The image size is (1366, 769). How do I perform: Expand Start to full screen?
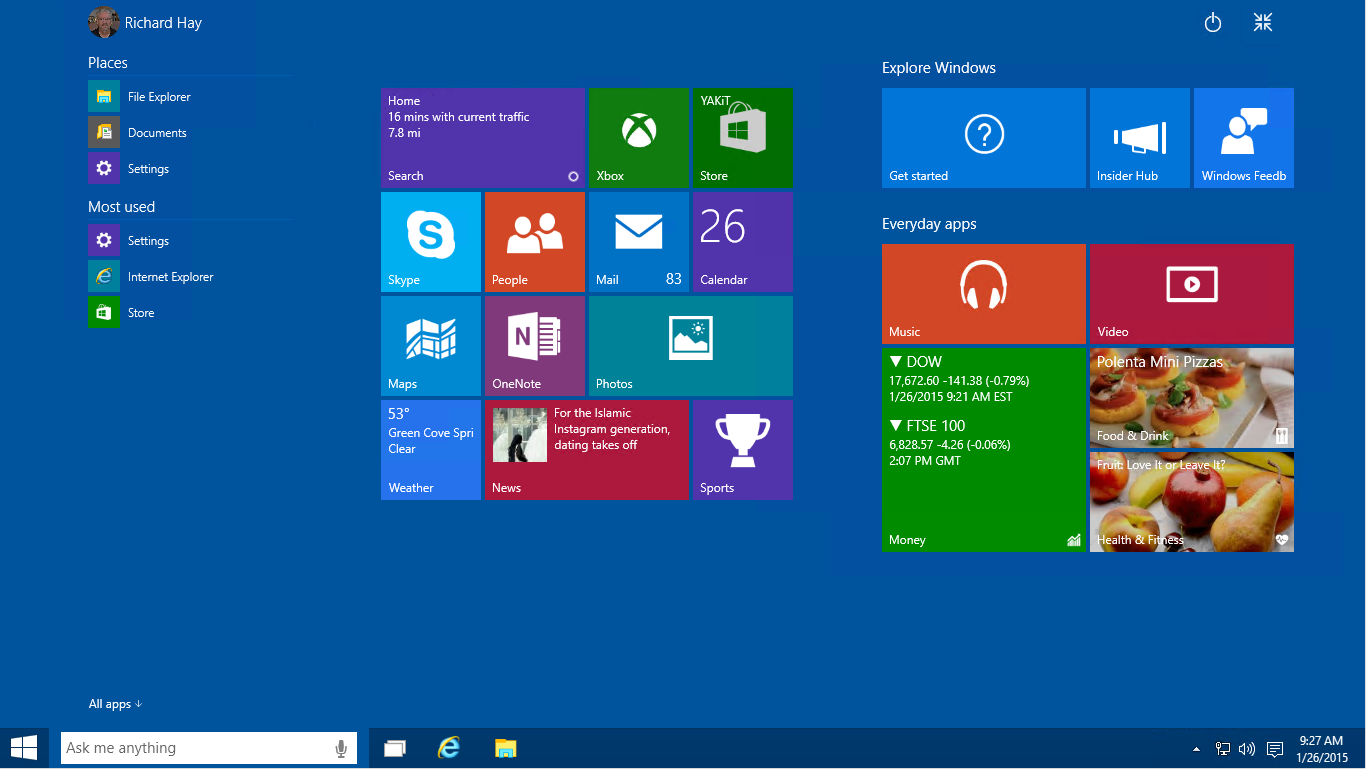point(1262,21)
